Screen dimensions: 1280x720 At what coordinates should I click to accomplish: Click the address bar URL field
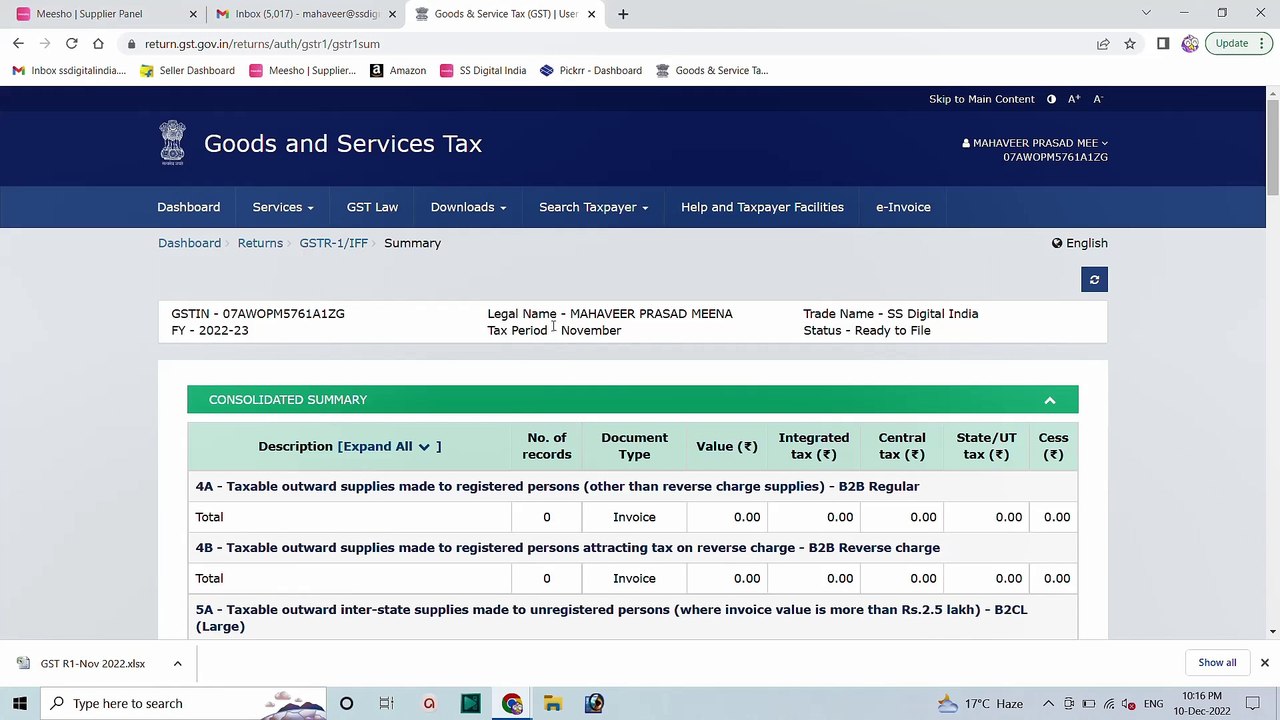(600, 44)
